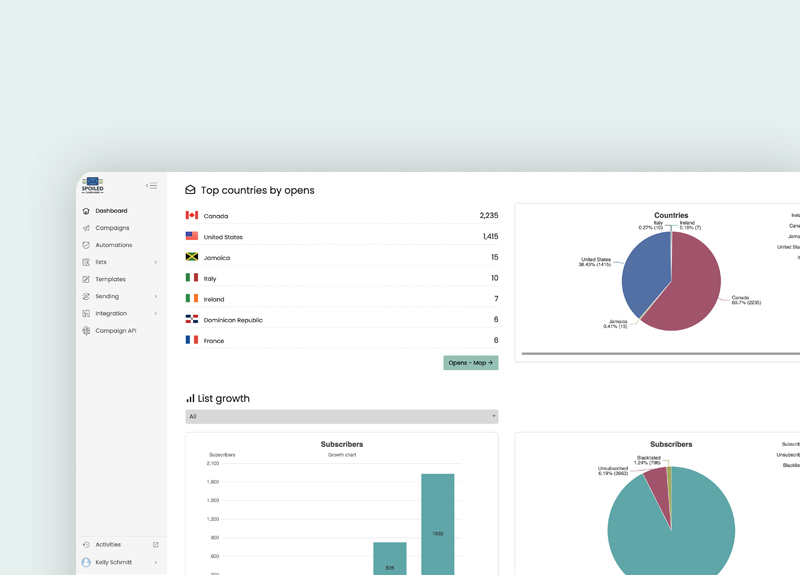Screen dimensions: 800x575
Task: Click the Integration icon in the sidebar
Action: (x=86, y=313)
